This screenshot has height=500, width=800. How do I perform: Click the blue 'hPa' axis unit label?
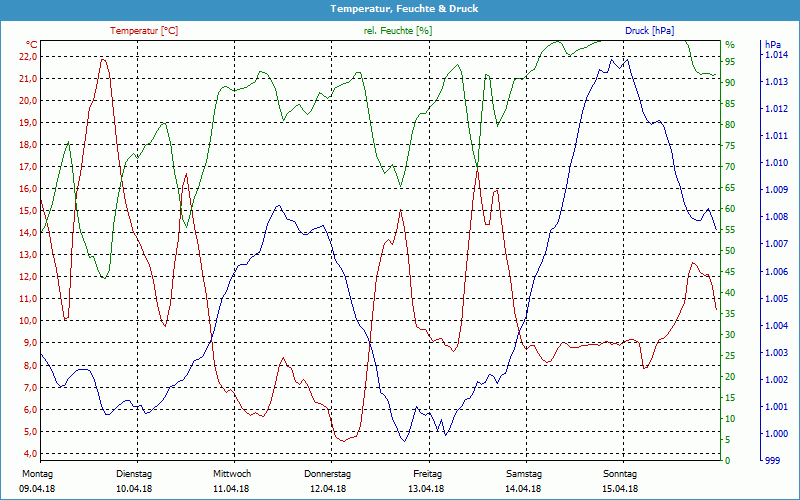[x=772, y=44]
